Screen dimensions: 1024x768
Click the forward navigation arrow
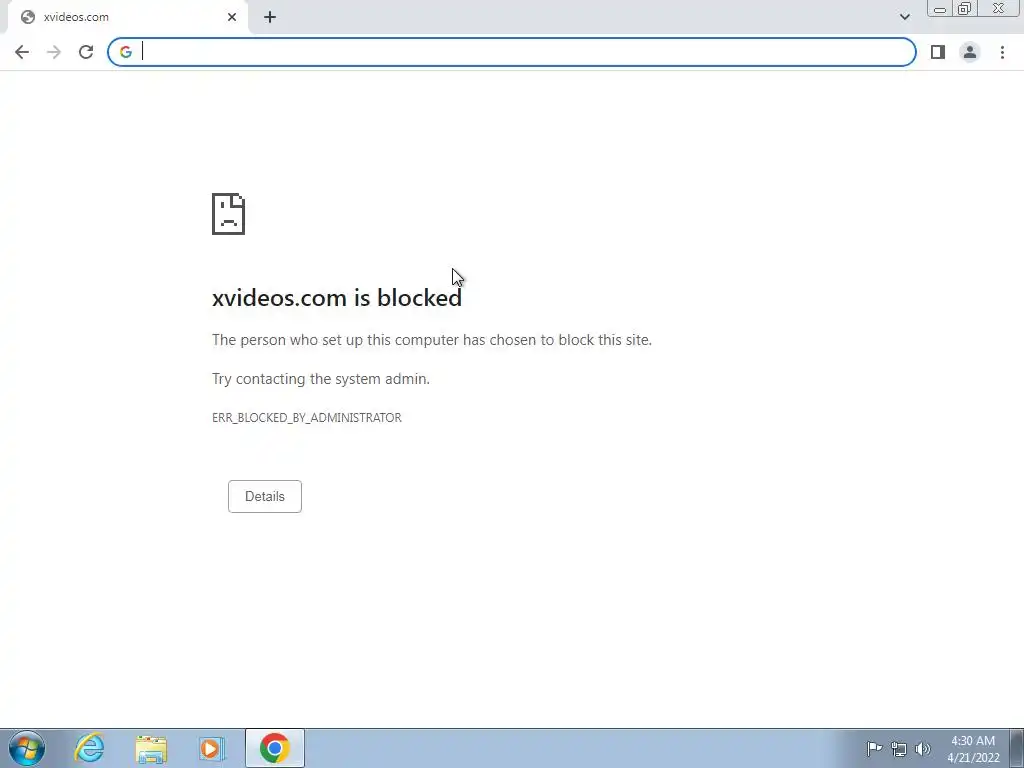54,52
